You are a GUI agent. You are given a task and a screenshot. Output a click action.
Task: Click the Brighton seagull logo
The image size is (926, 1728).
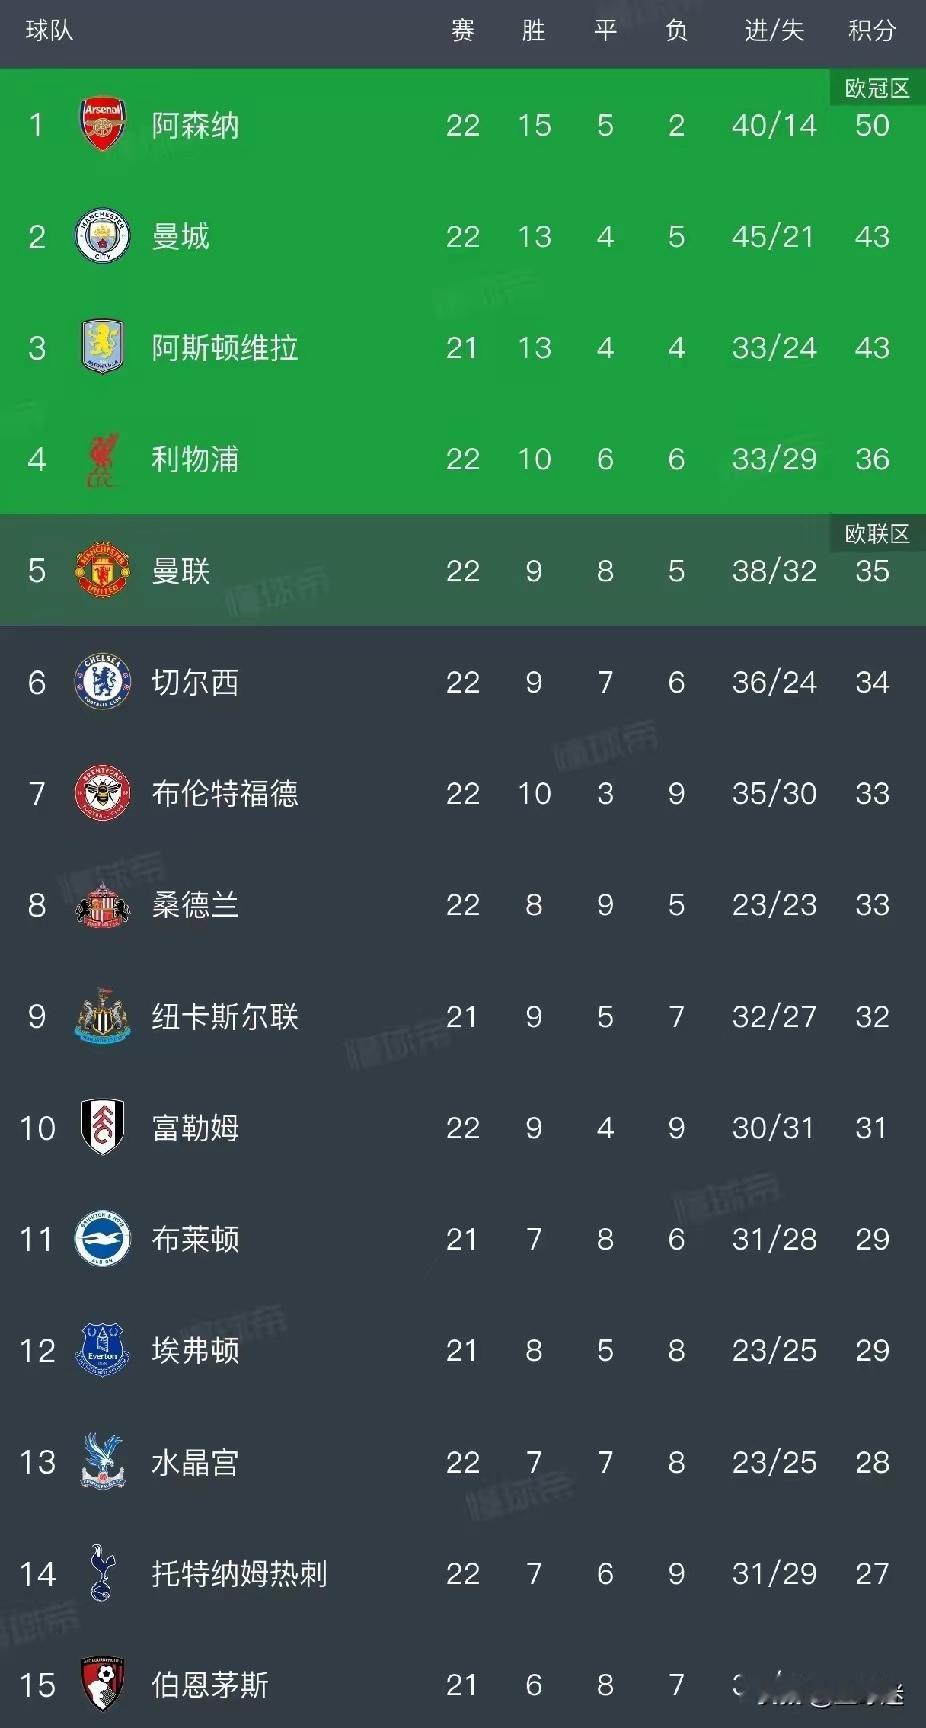click(x=103, y=1240)
